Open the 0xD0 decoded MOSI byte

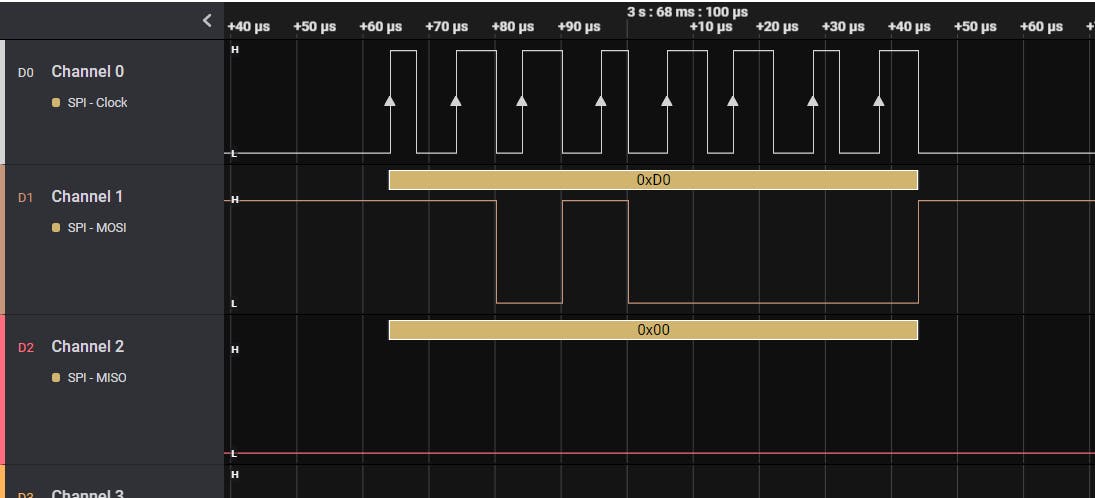pos(653,180)
